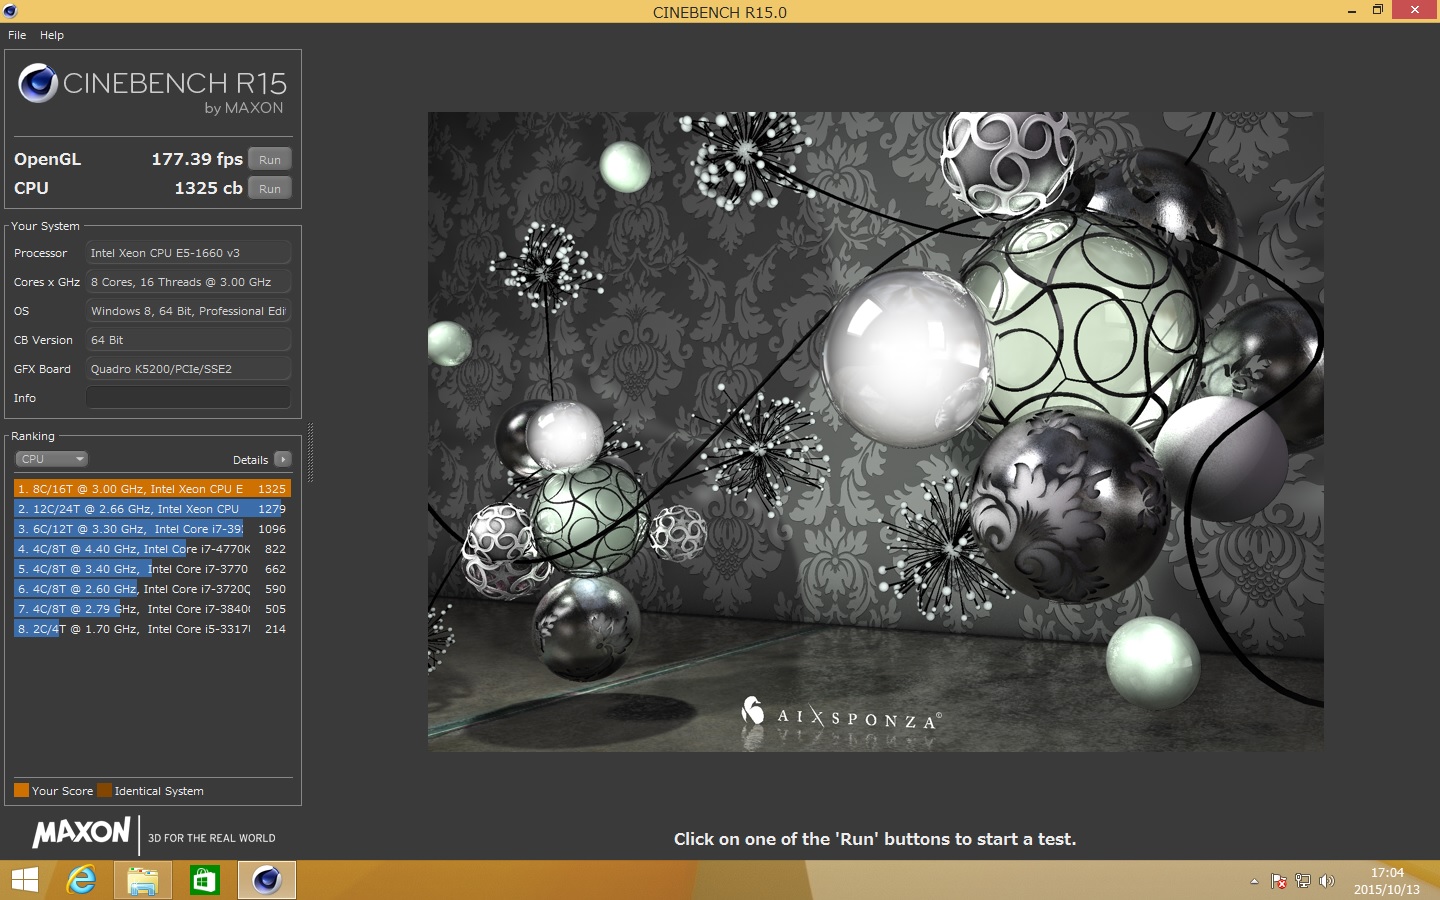Run the CPU benchmark test
1440x900 pixels.
(x=269, y=189)
